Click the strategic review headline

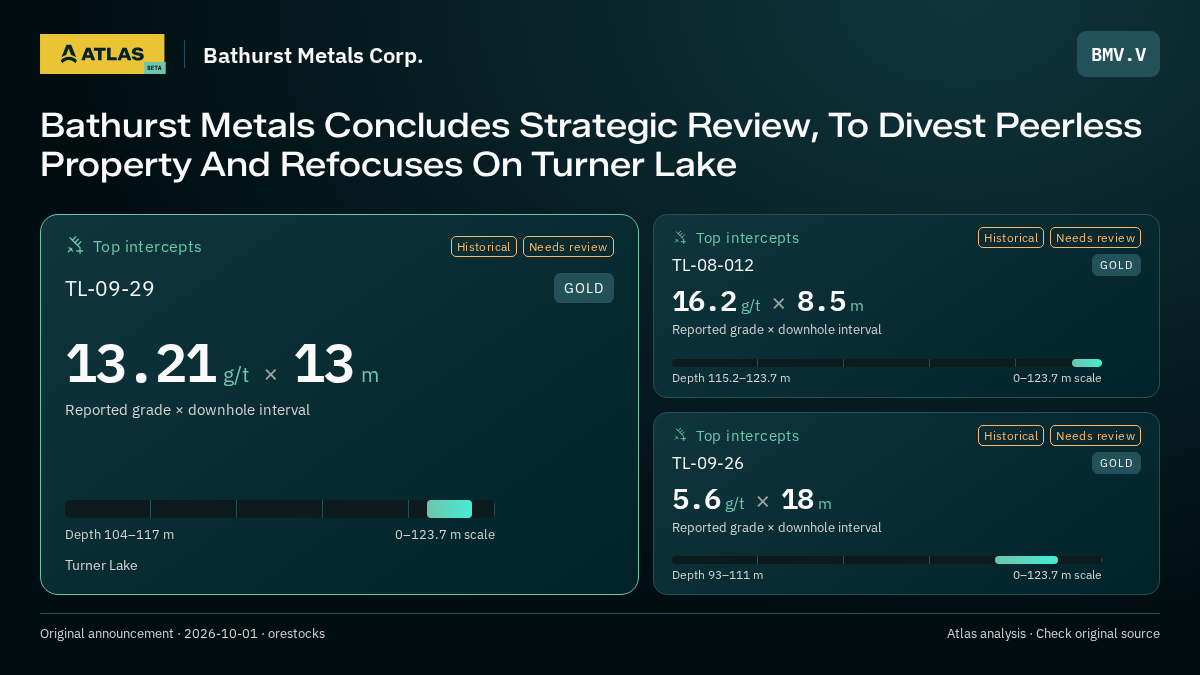pyautogui.click(x=591, y=144)
